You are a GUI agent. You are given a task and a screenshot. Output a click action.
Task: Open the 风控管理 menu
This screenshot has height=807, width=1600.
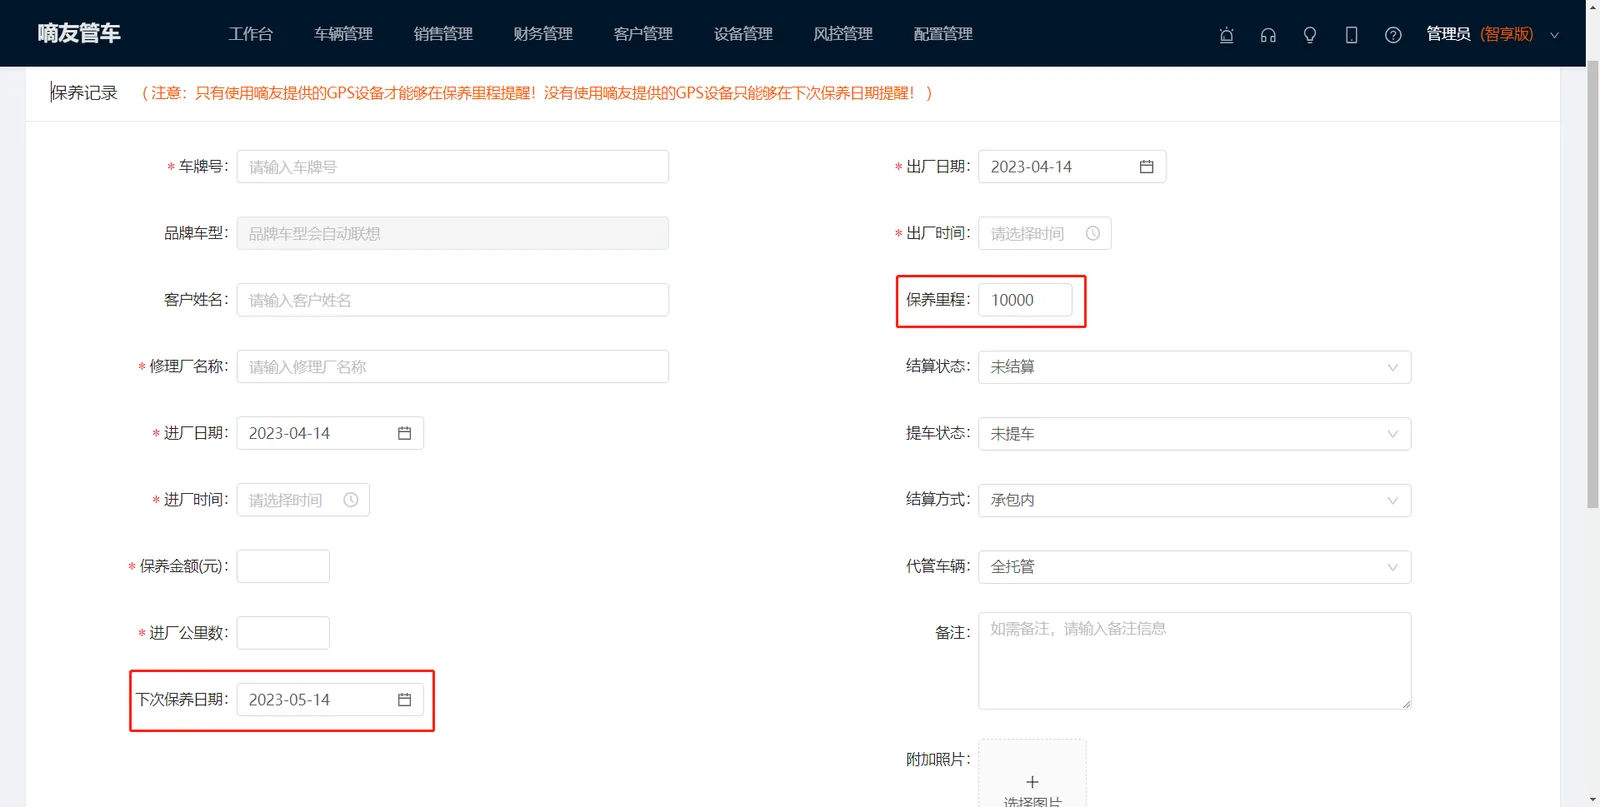click(x=843, y=34)
